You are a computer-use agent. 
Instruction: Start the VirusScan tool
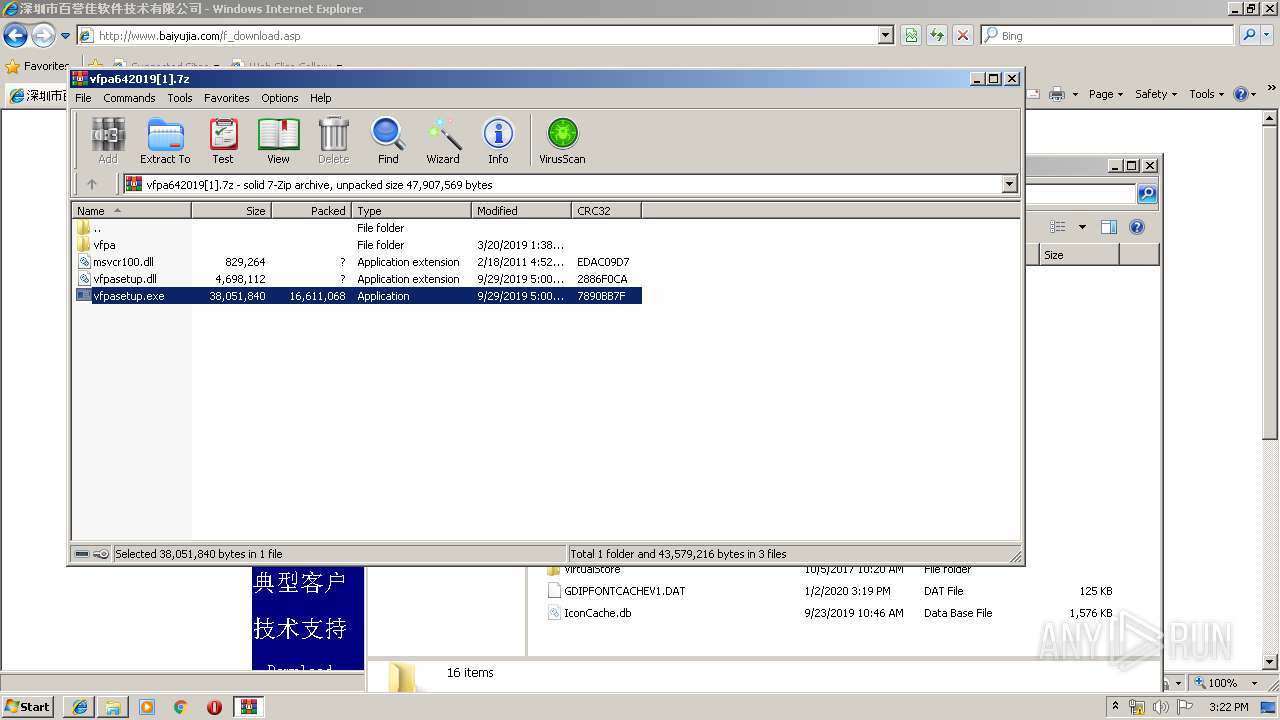coord(562,141)
